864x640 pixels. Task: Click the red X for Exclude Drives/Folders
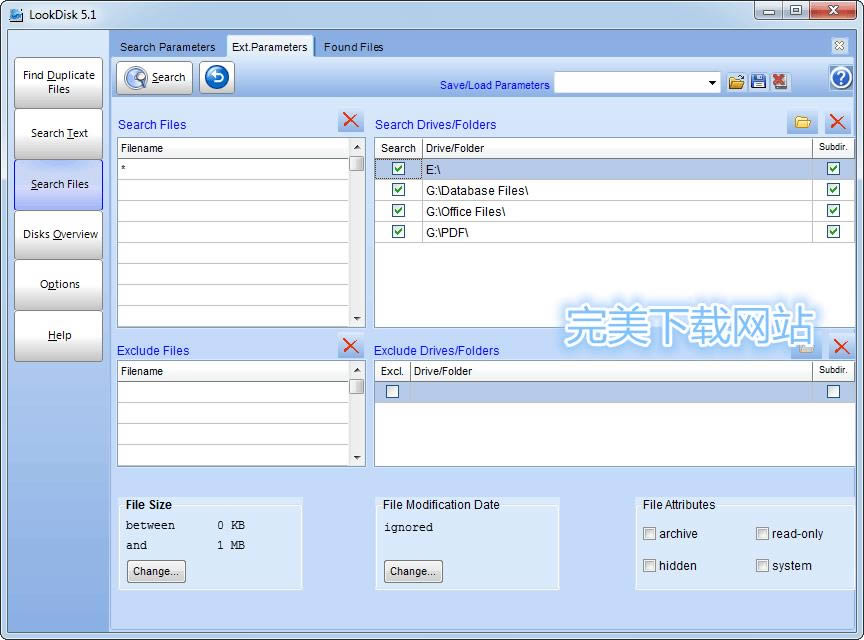841,347
